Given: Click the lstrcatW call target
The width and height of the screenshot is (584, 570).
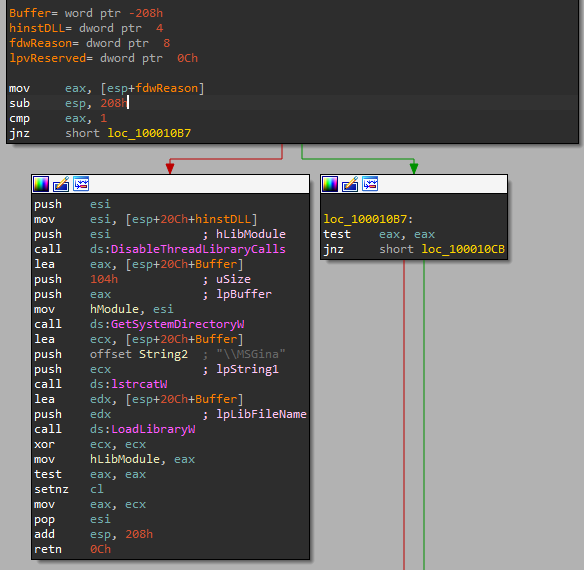Looking at the screenshot, I should (x=139, y=384).
